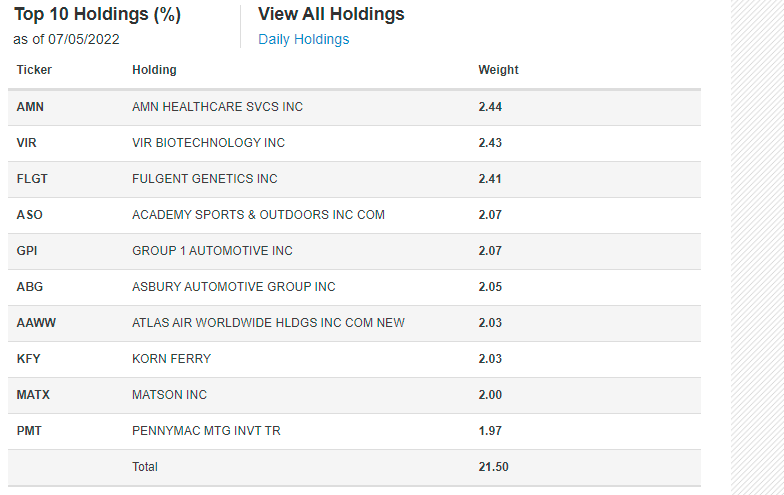Select ATLAS AIR WORLDWIDE HLDGS INC COM NEW
The width and height of the screenshot is (784, 495).
pyautogui.click(x=268, y=323)
